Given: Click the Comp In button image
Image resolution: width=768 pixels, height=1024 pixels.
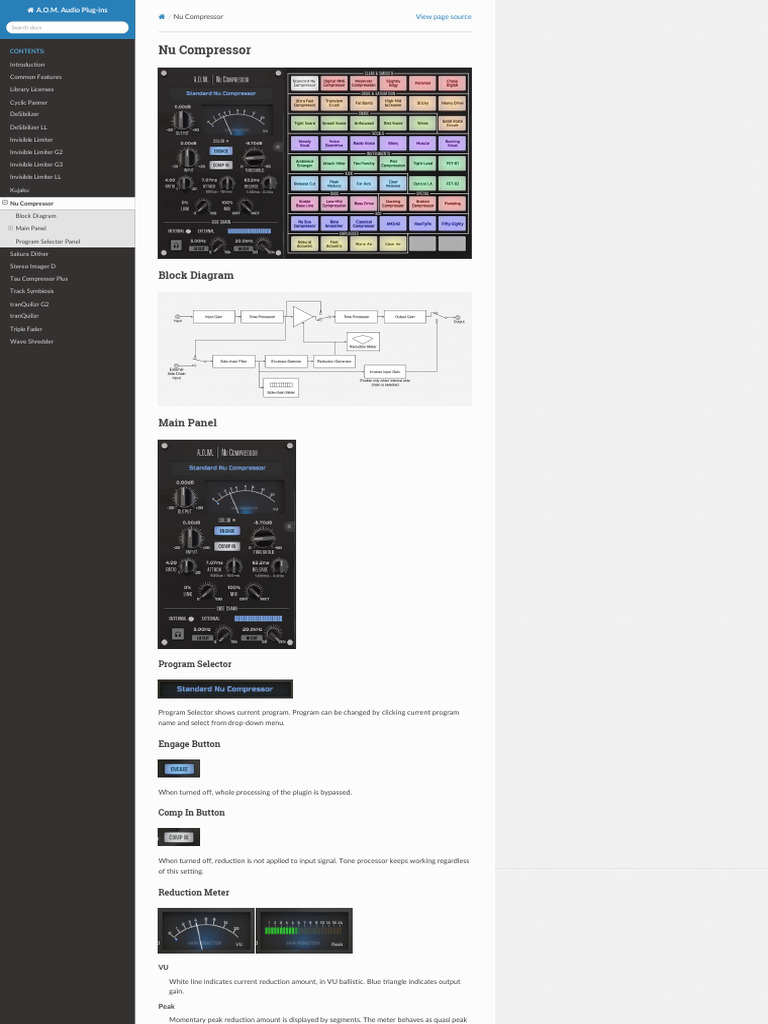Looking at the screenshot, I should pyautogui.click(x=179, y=837).
